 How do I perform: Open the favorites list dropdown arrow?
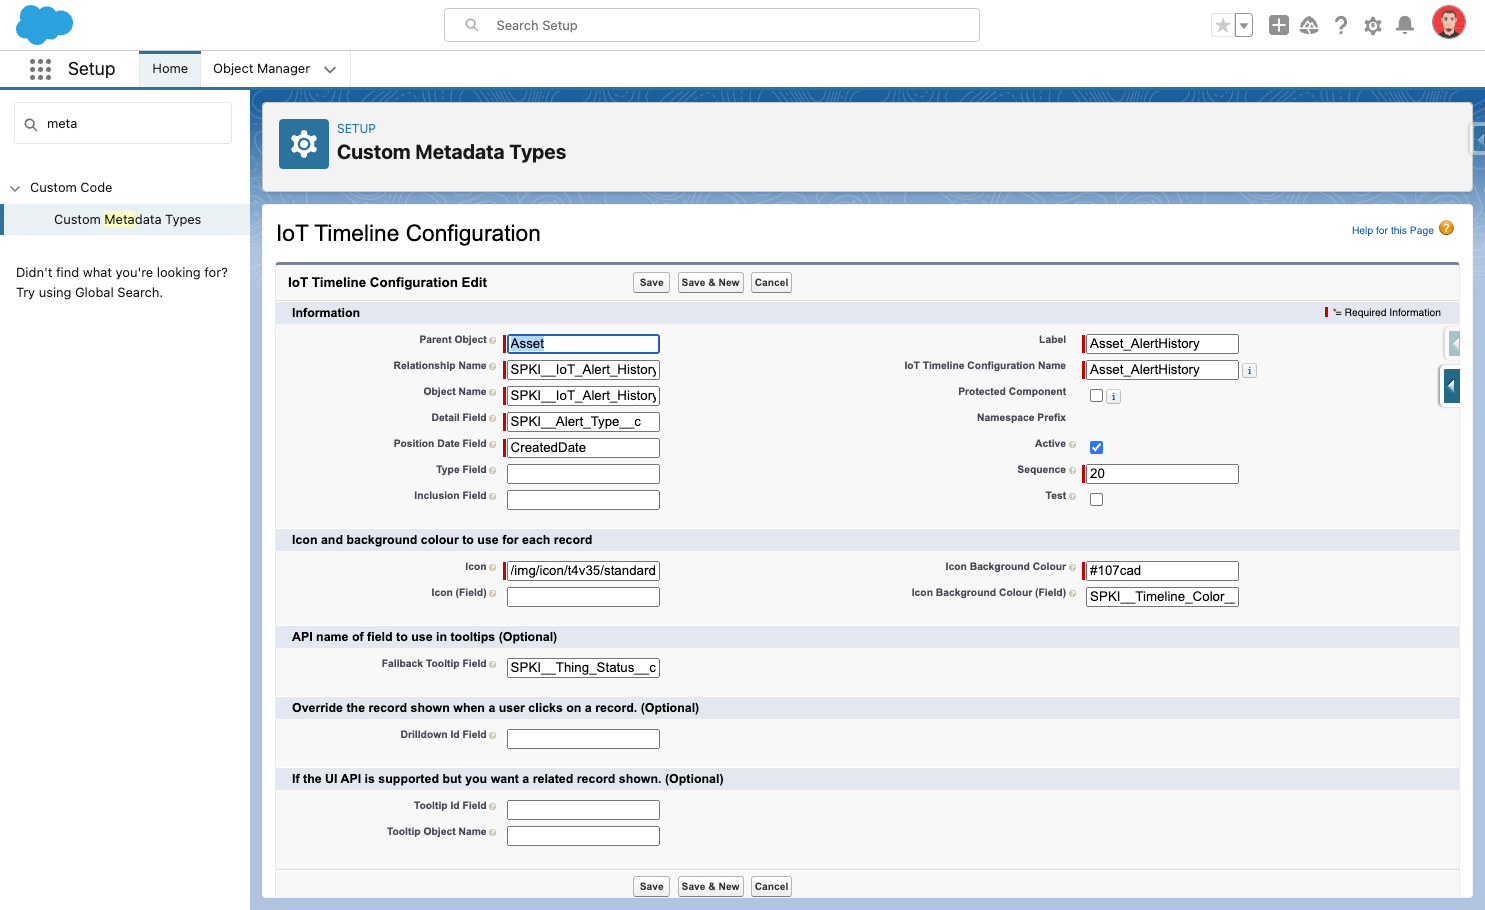point(1244,25)
